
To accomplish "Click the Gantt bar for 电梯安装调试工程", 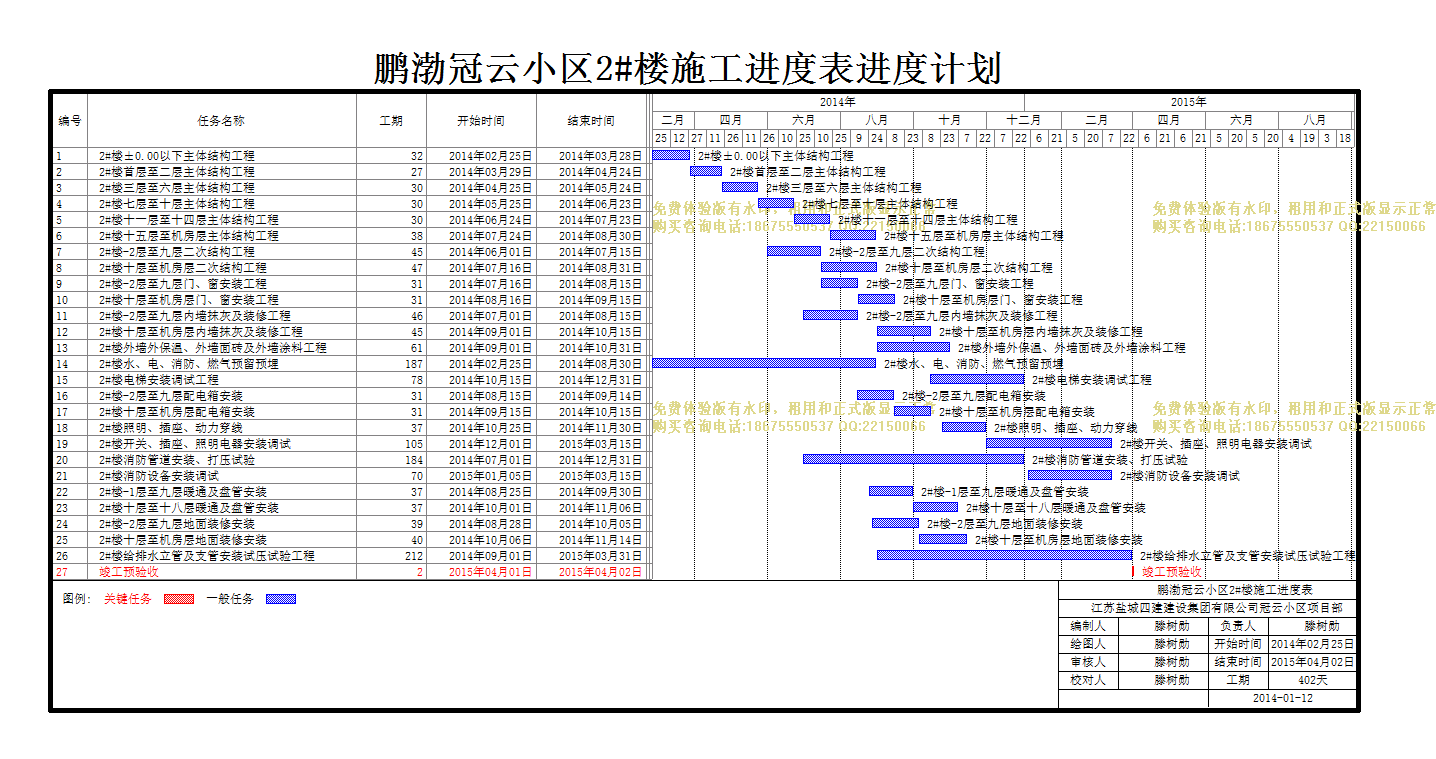I will [x=977, y=379].
